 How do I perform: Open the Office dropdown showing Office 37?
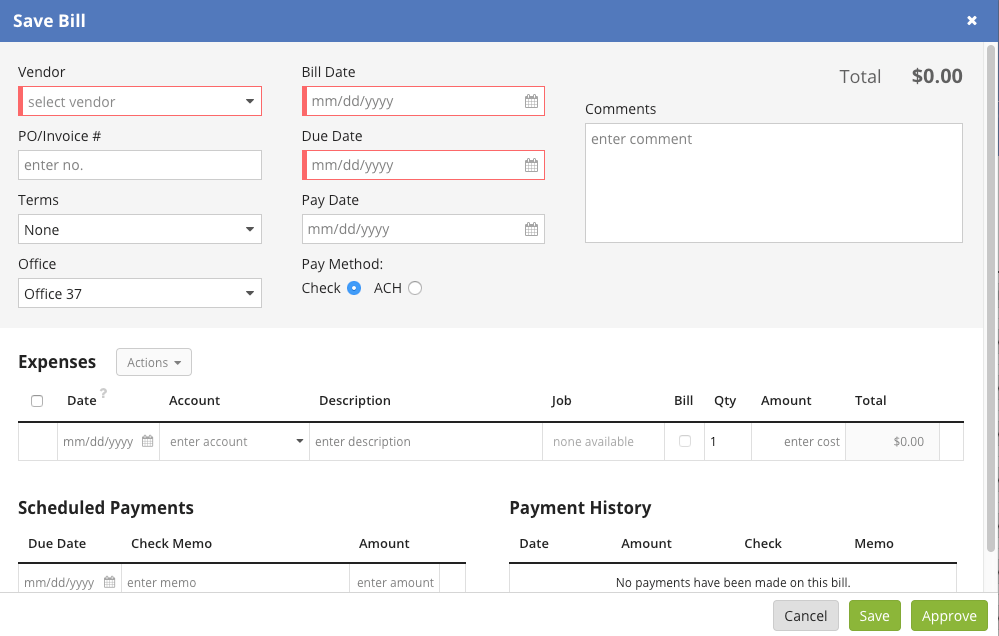140,293
